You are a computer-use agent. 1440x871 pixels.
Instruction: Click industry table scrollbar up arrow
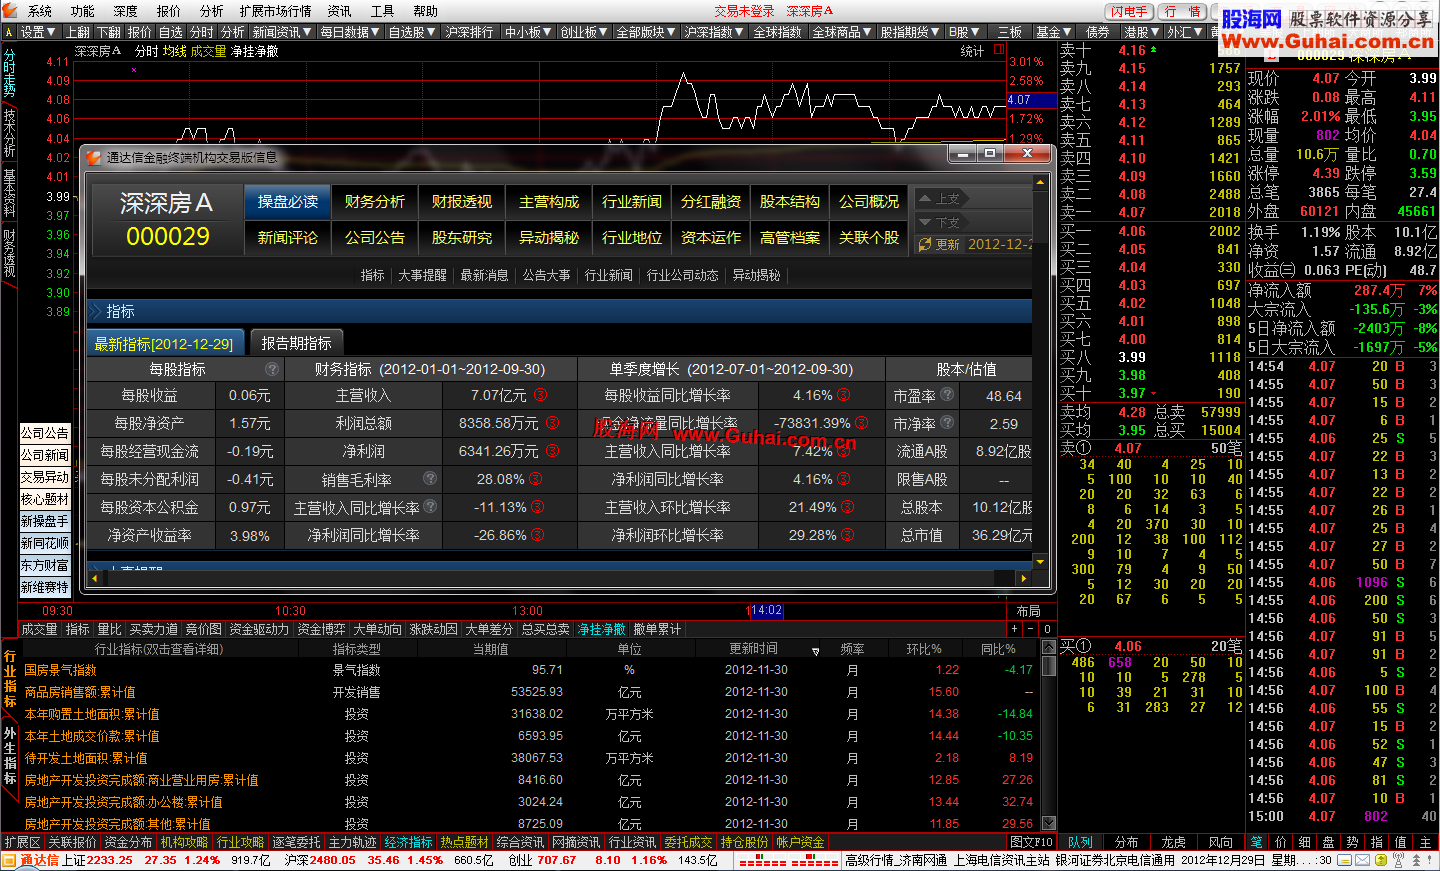[x=1049, y=648]
